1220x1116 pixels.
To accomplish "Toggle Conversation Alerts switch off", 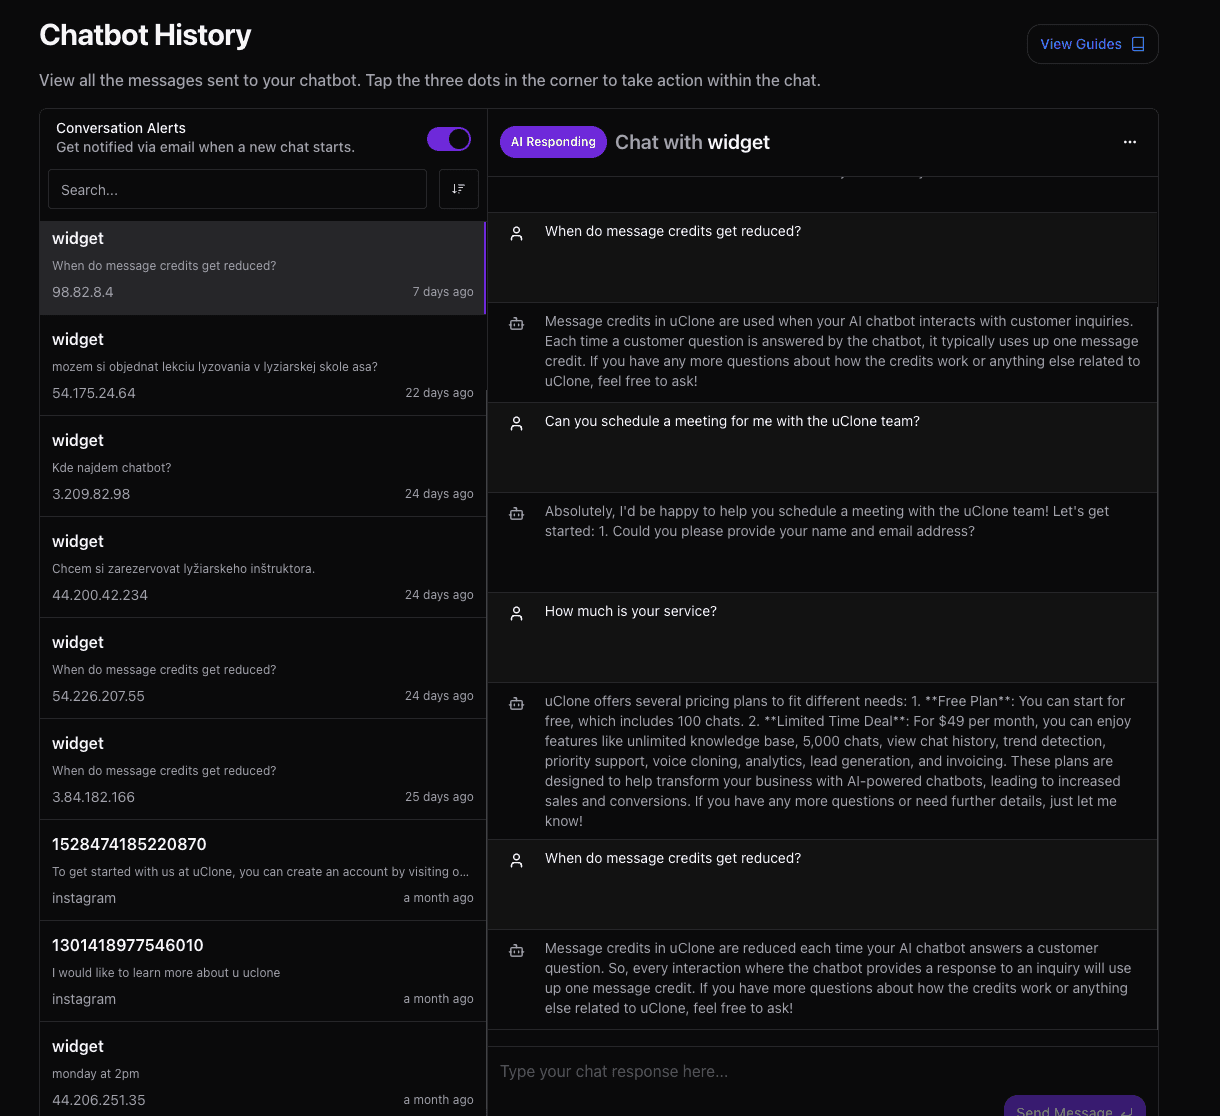I will [x=449, y=139].
